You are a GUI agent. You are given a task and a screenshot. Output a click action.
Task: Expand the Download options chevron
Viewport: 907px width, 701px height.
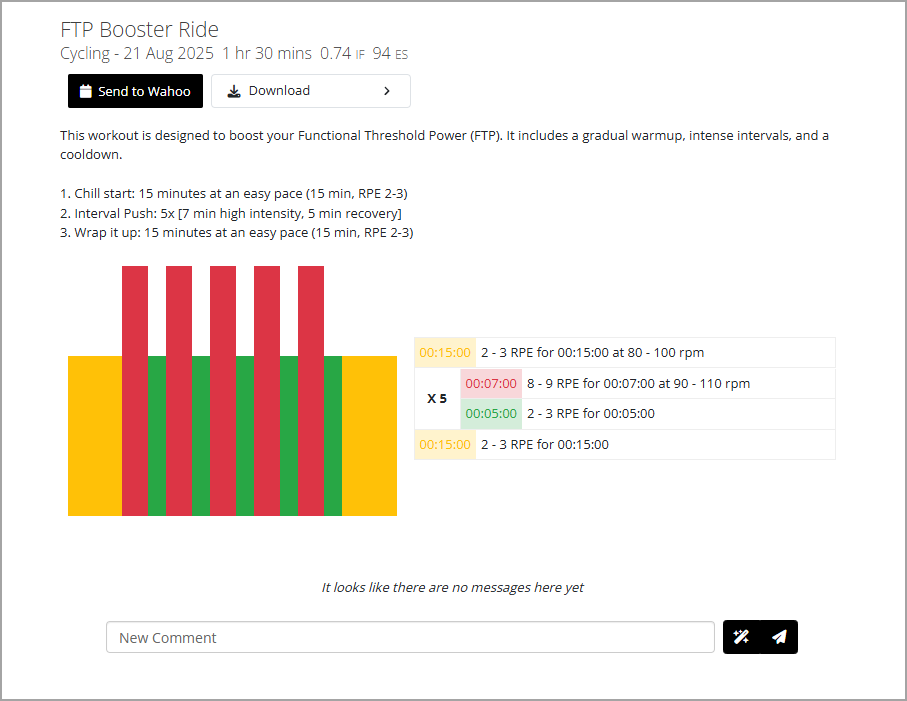pyautogui.click(x=387, y=91)
